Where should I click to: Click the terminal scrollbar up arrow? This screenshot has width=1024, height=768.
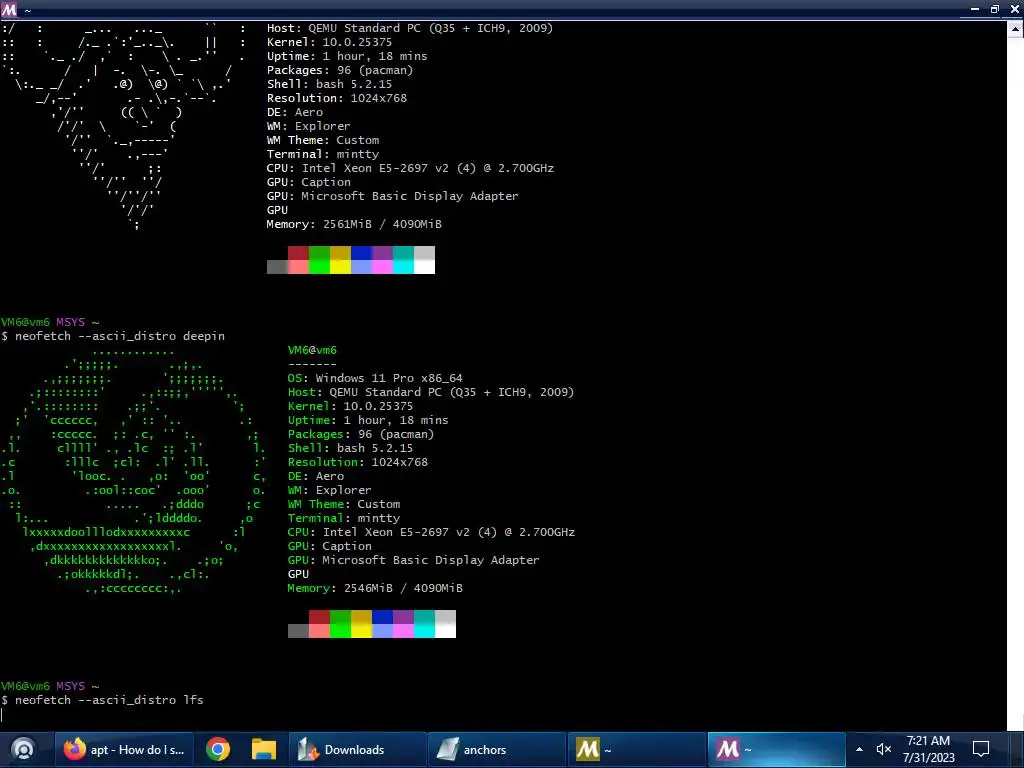point(1016,28)
